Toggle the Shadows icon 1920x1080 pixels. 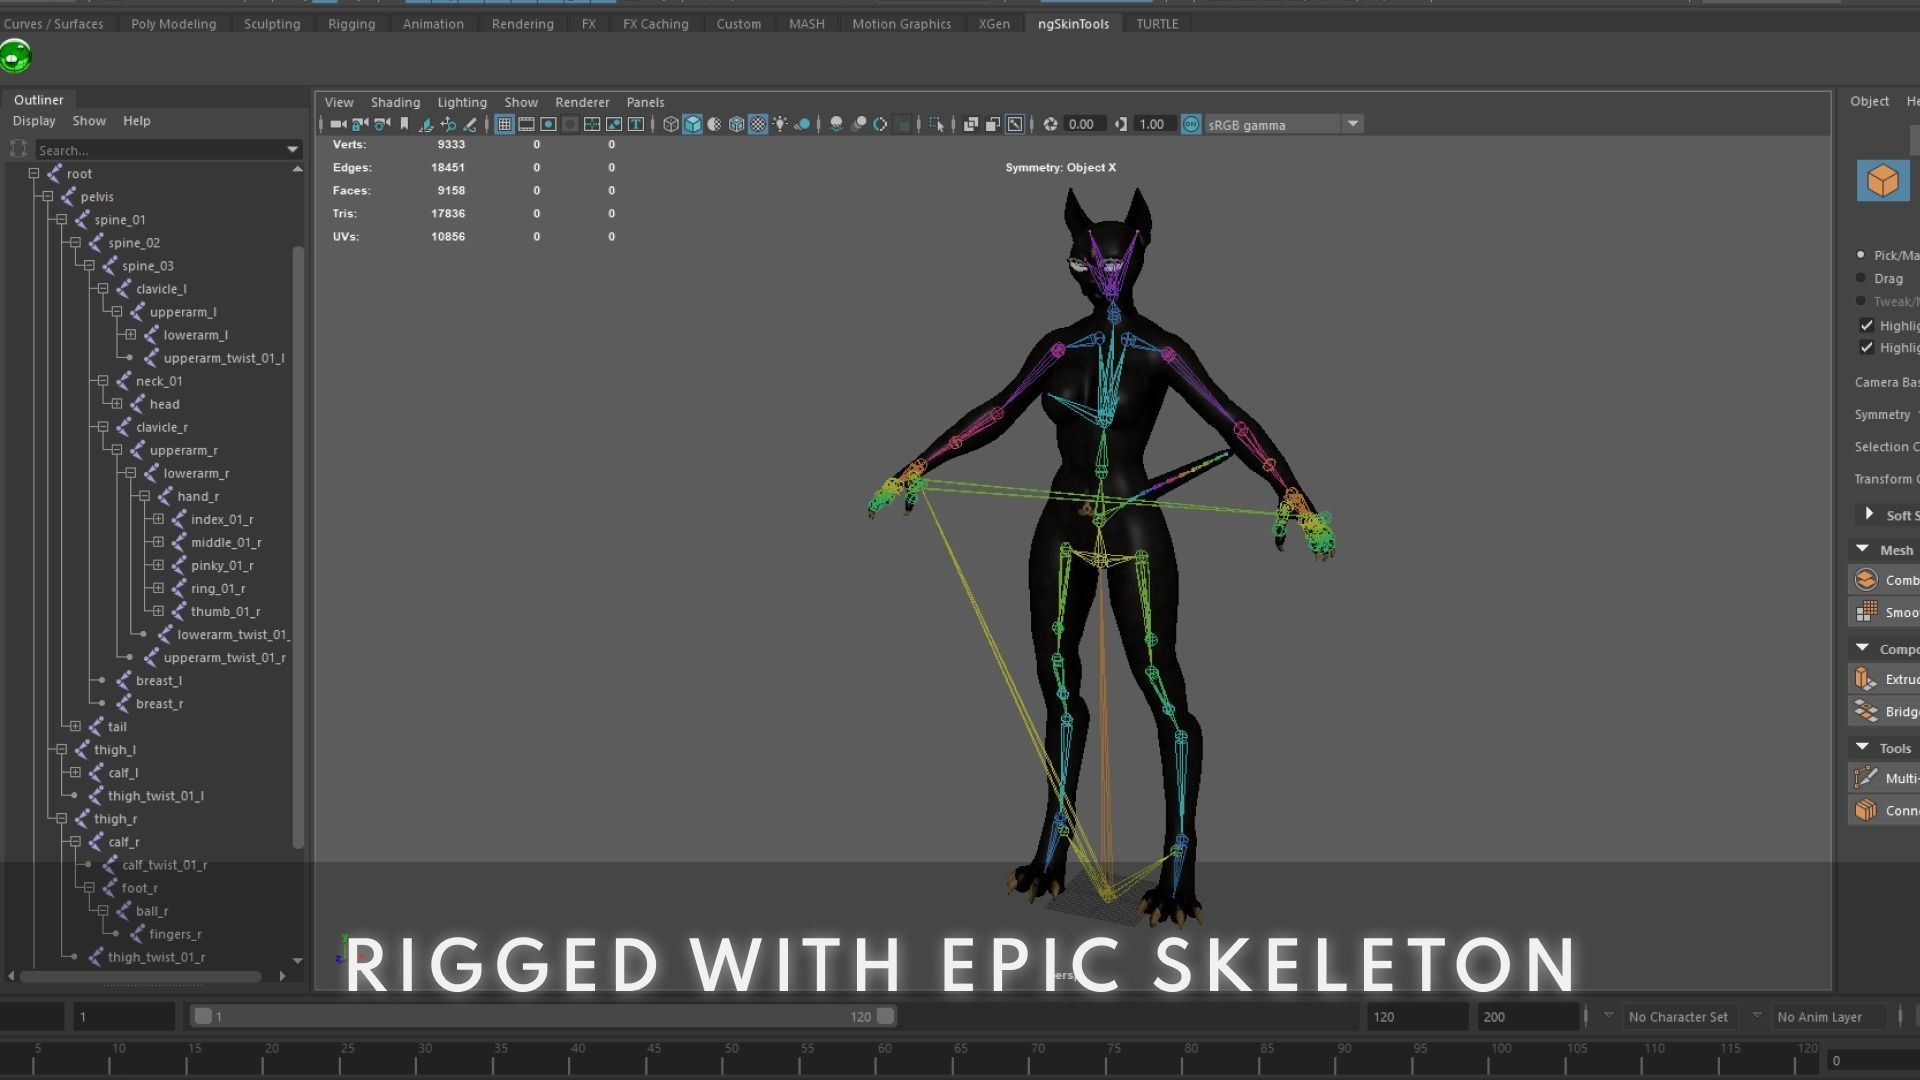point(802,124)
